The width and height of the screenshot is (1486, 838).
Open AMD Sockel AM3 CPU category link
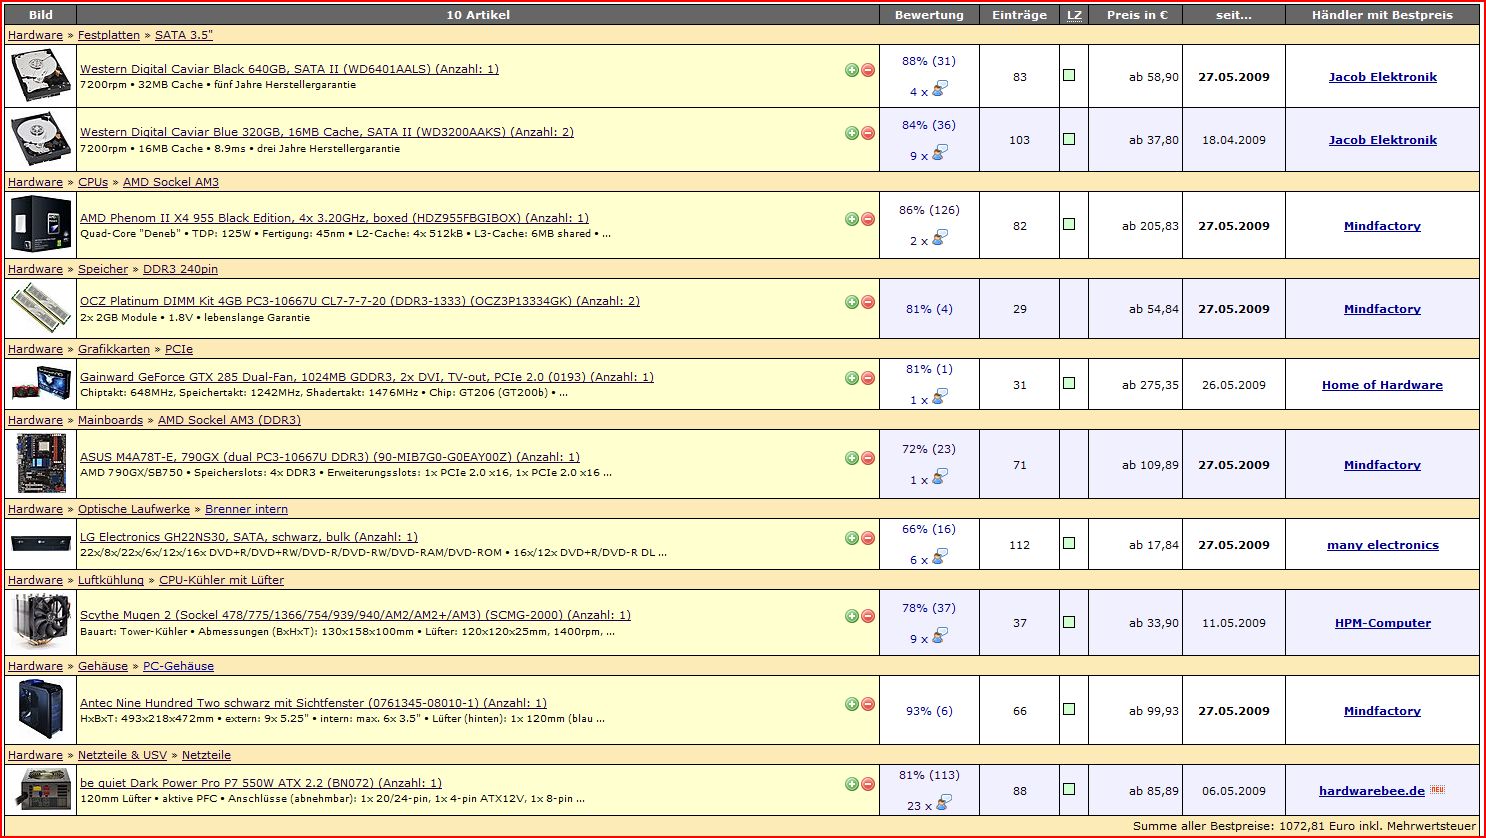[170, 182]
